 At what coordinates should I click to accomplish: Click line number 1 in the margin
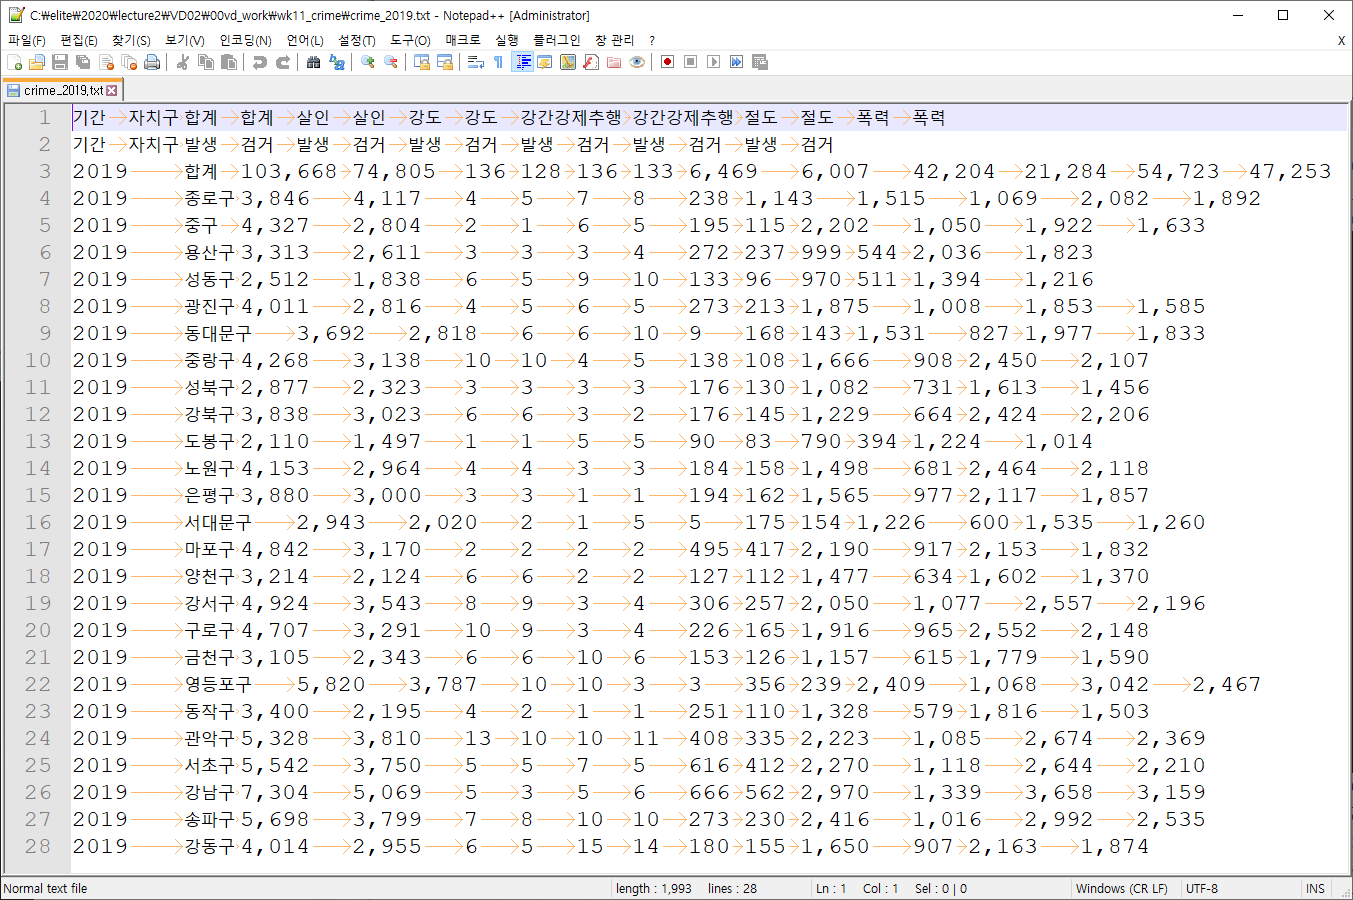[44, 118]
